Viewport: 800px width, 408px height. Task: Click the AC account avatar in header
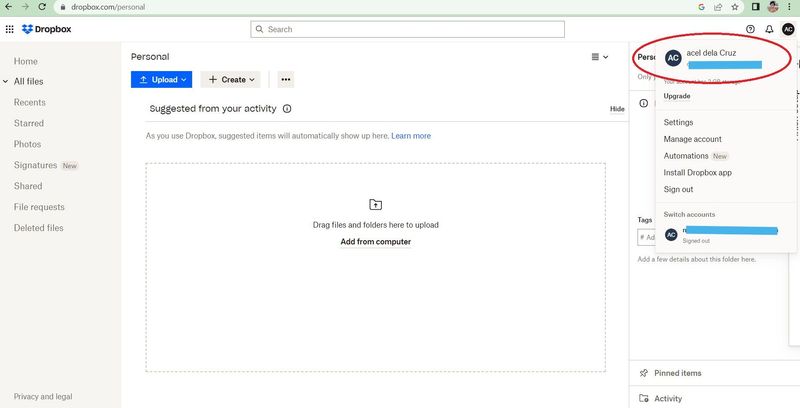point(788,29)
